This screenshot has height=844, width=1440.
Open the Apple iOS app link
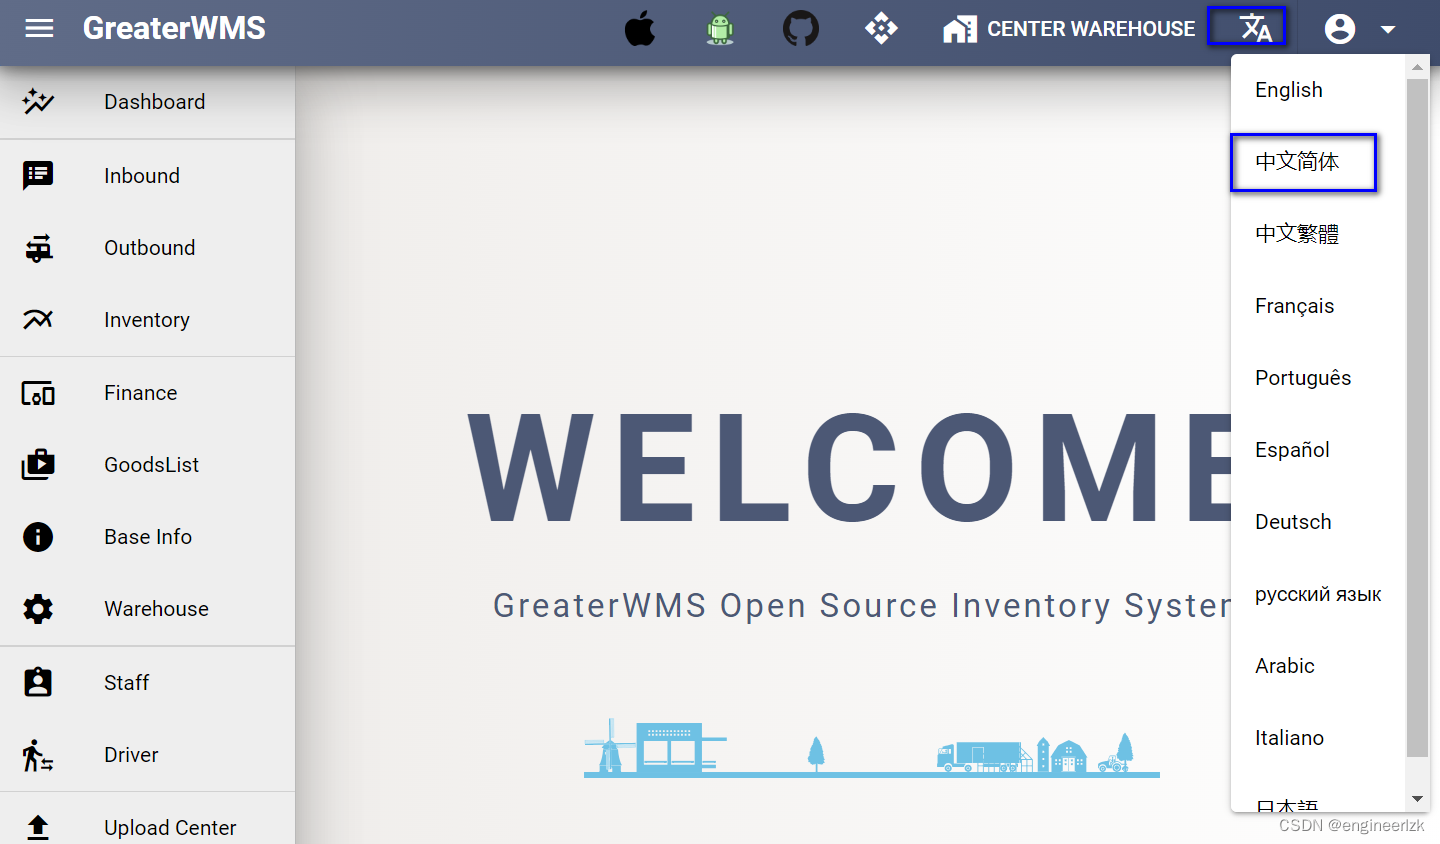point(640,29)
